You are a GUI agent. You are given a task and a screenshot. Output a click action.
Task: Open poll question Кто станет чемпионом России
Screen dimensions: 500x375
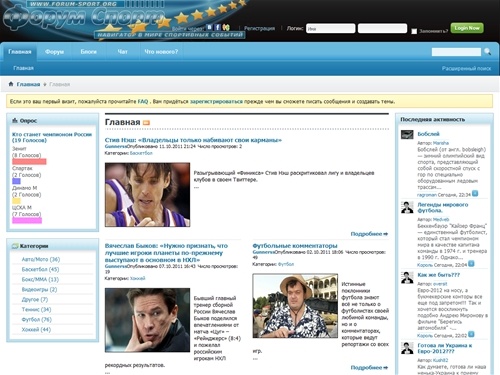(52, 137)
